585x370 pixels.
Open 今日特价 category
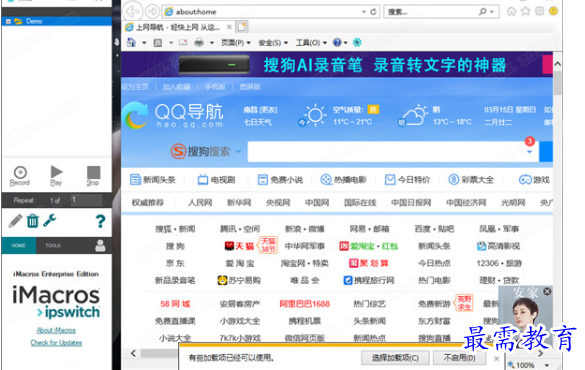click(407, 180)
